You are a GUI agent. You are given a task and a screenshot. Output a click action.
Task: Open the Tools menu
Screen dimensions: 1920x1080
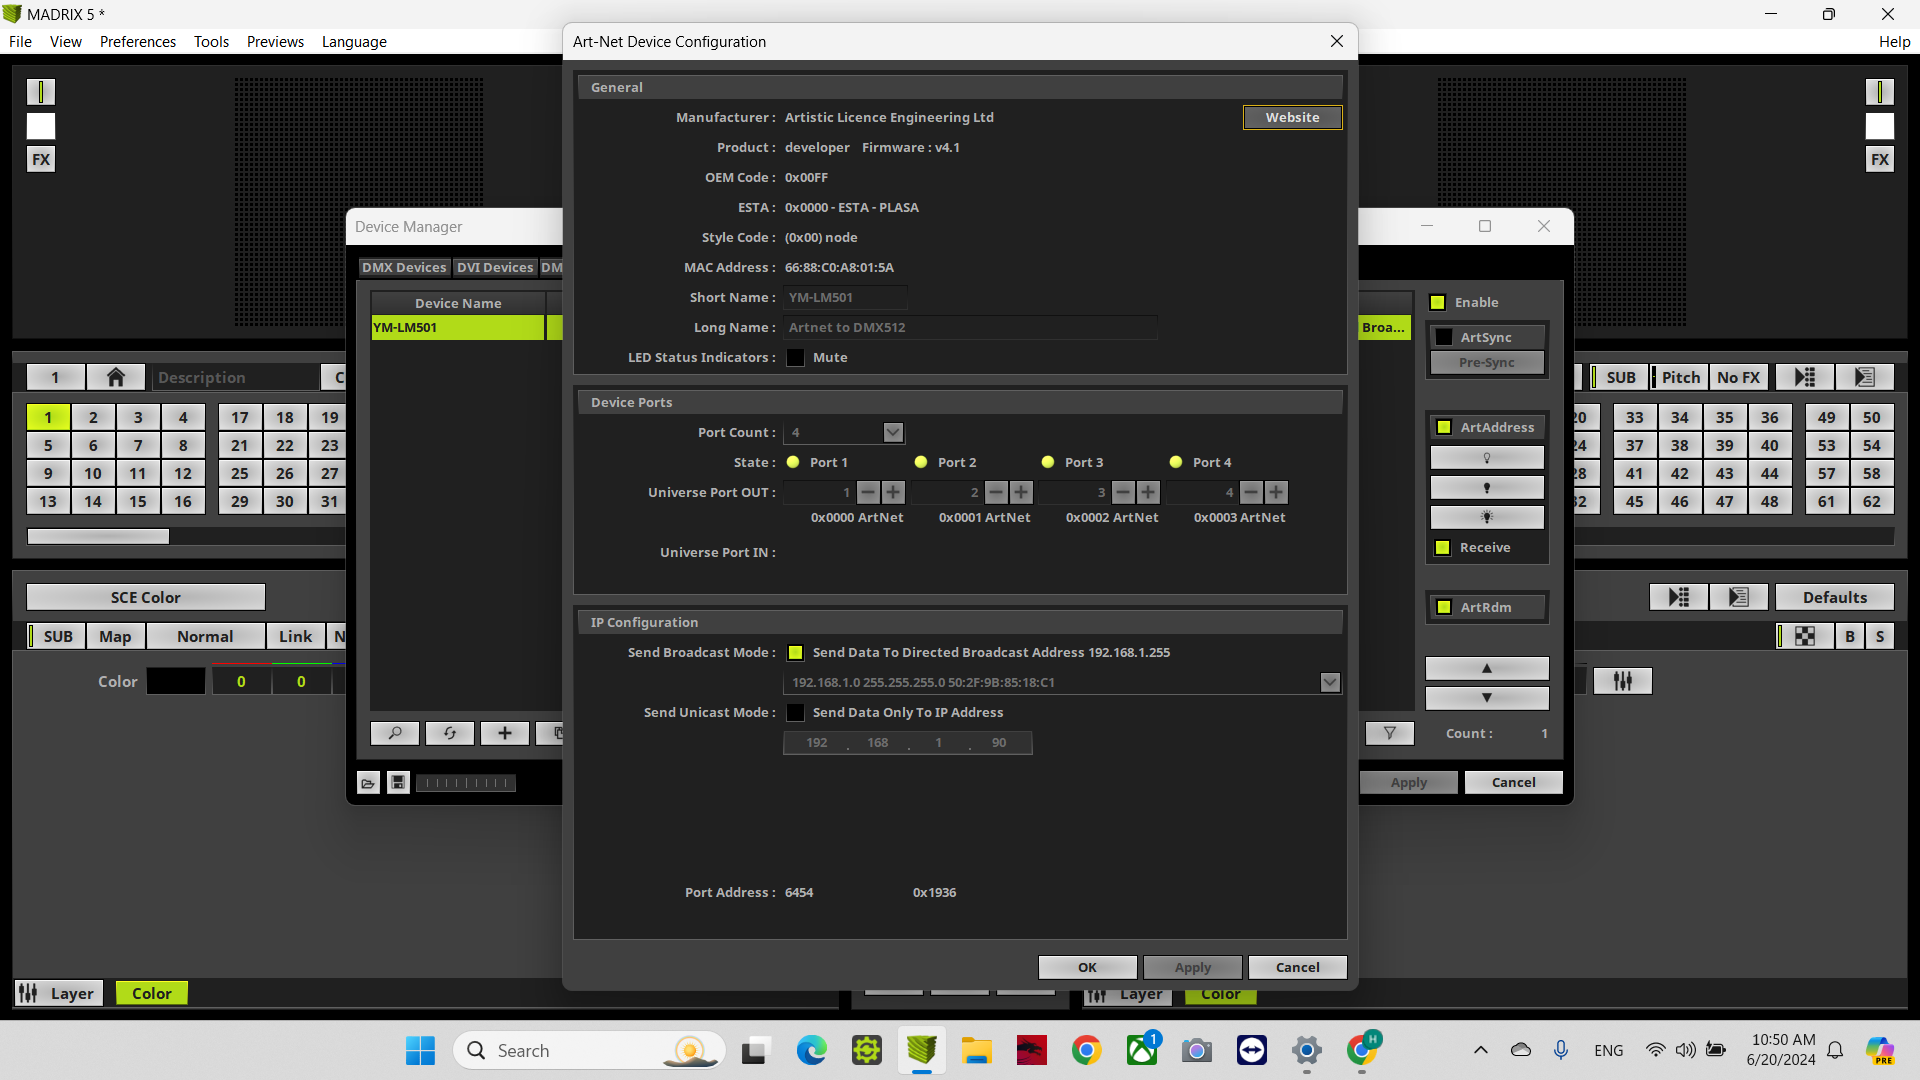[x=211, y=41]
